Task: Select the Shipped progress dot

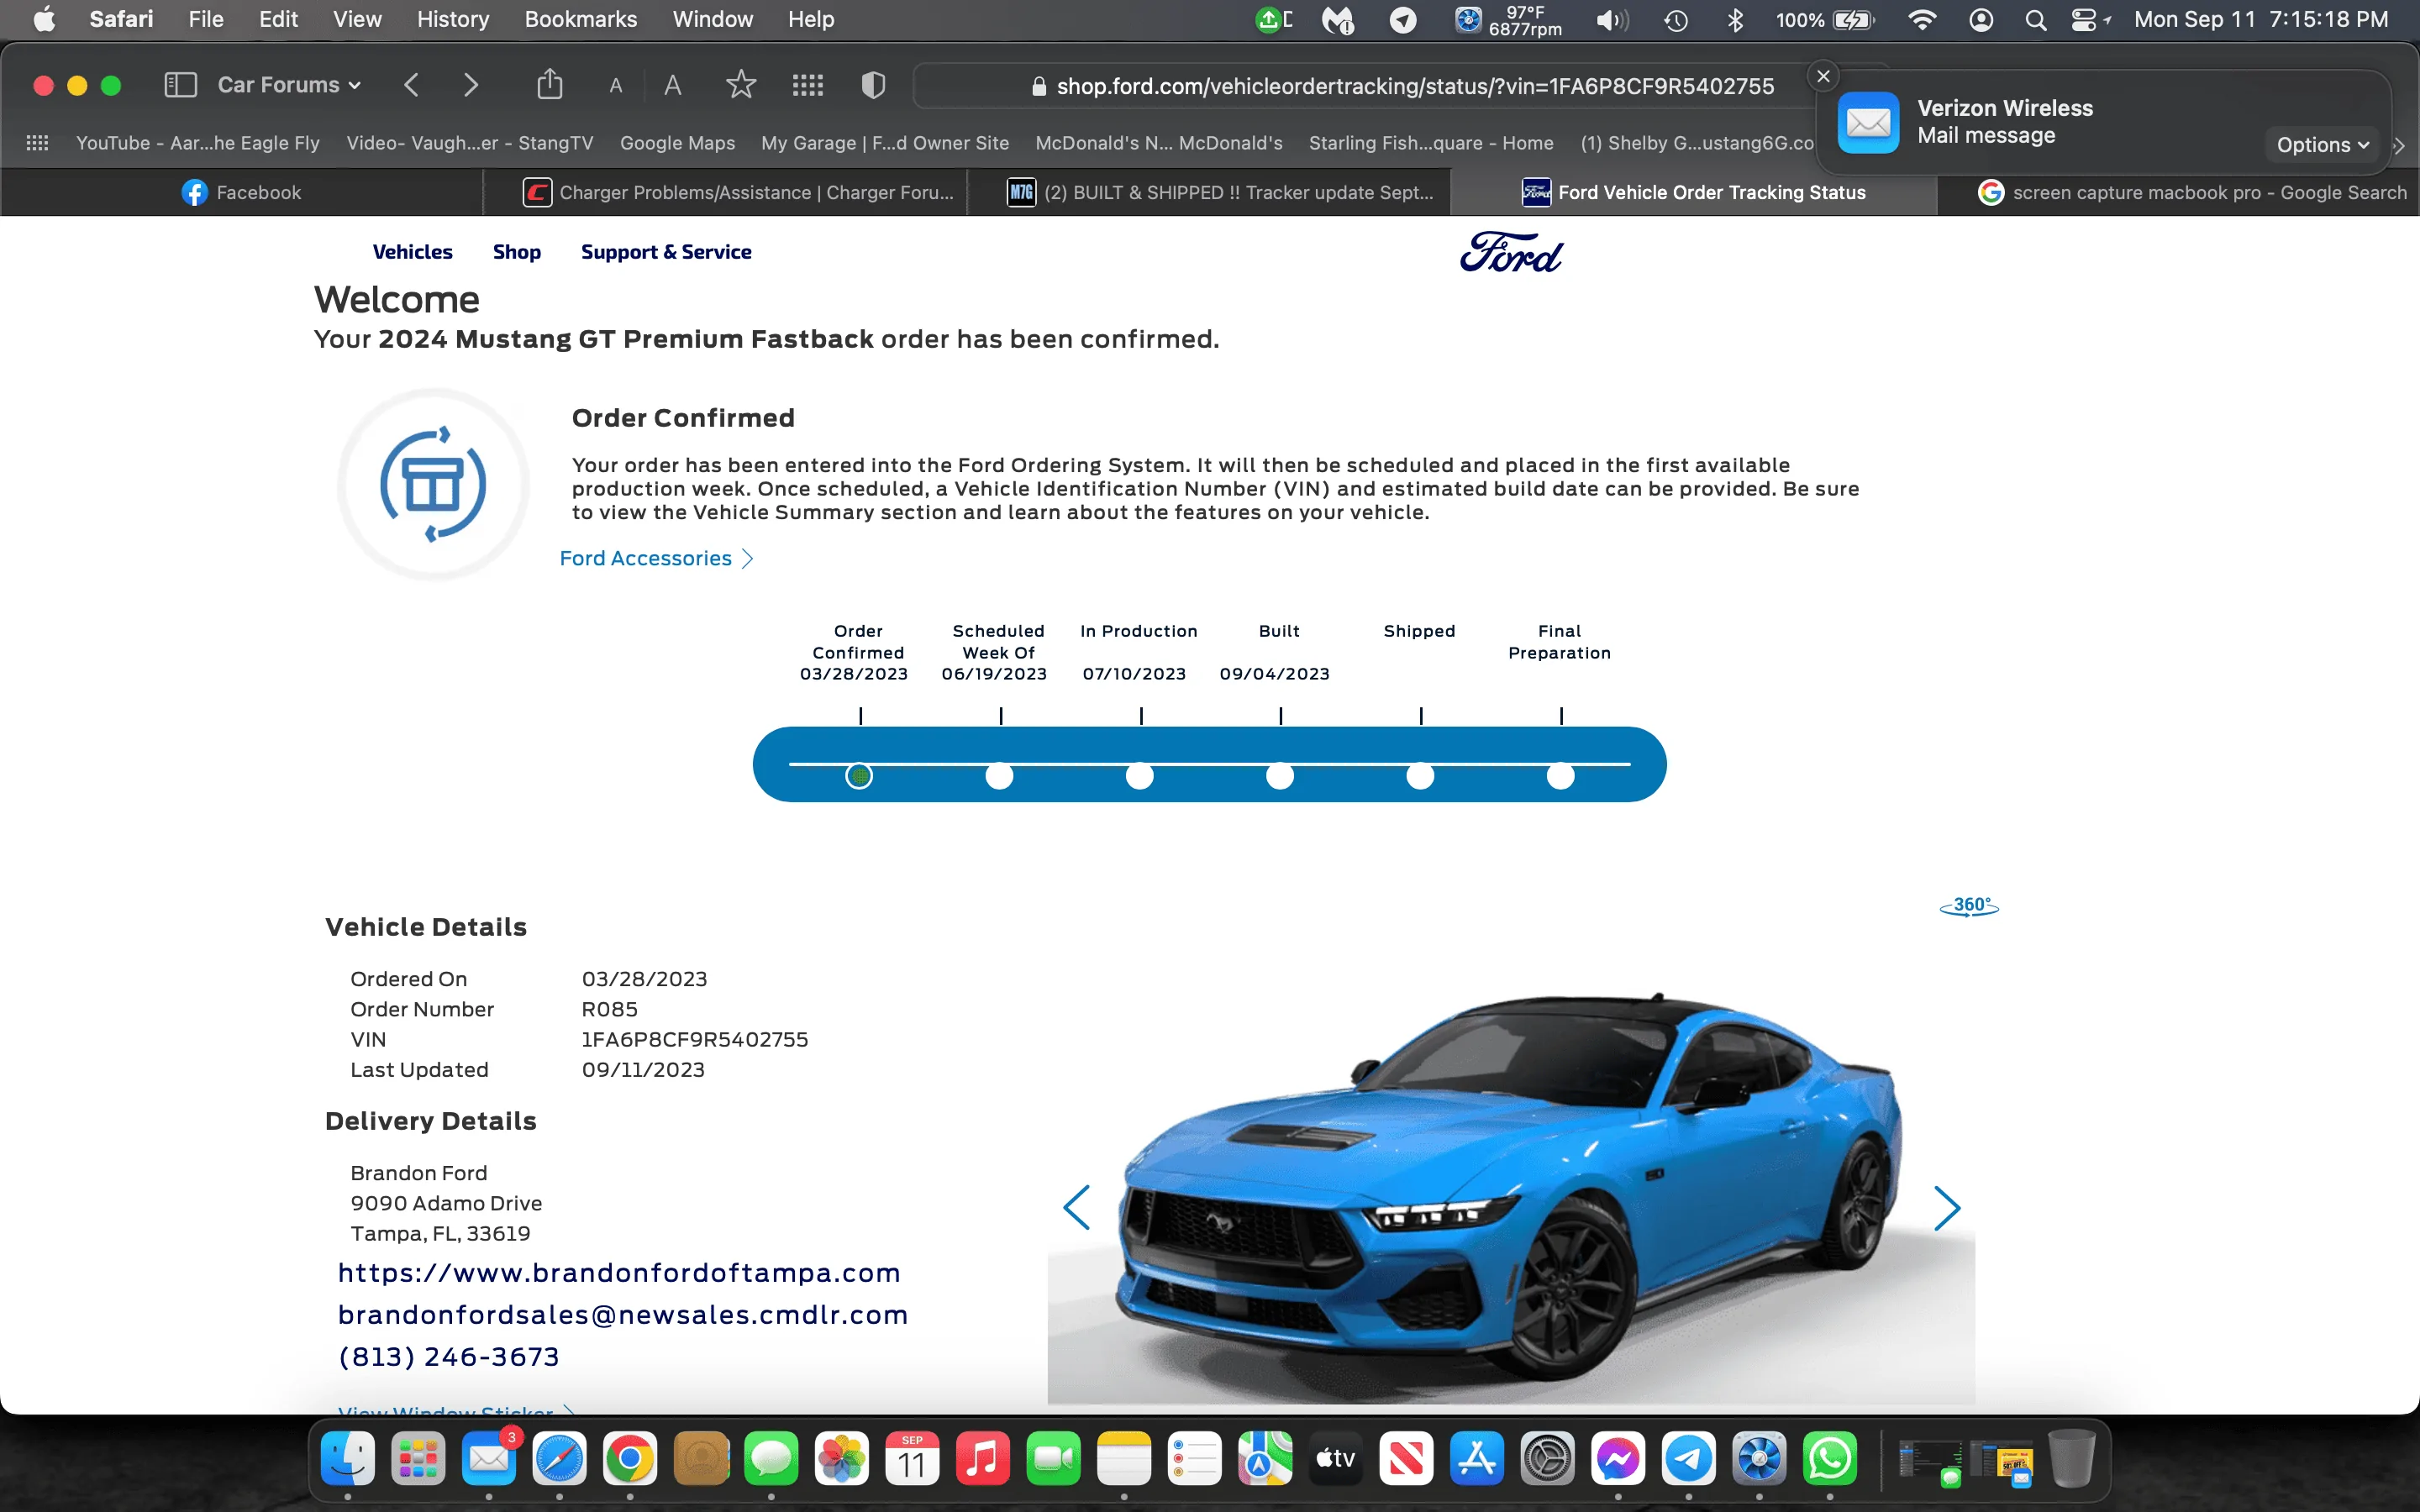Action: coord(1420,776)
